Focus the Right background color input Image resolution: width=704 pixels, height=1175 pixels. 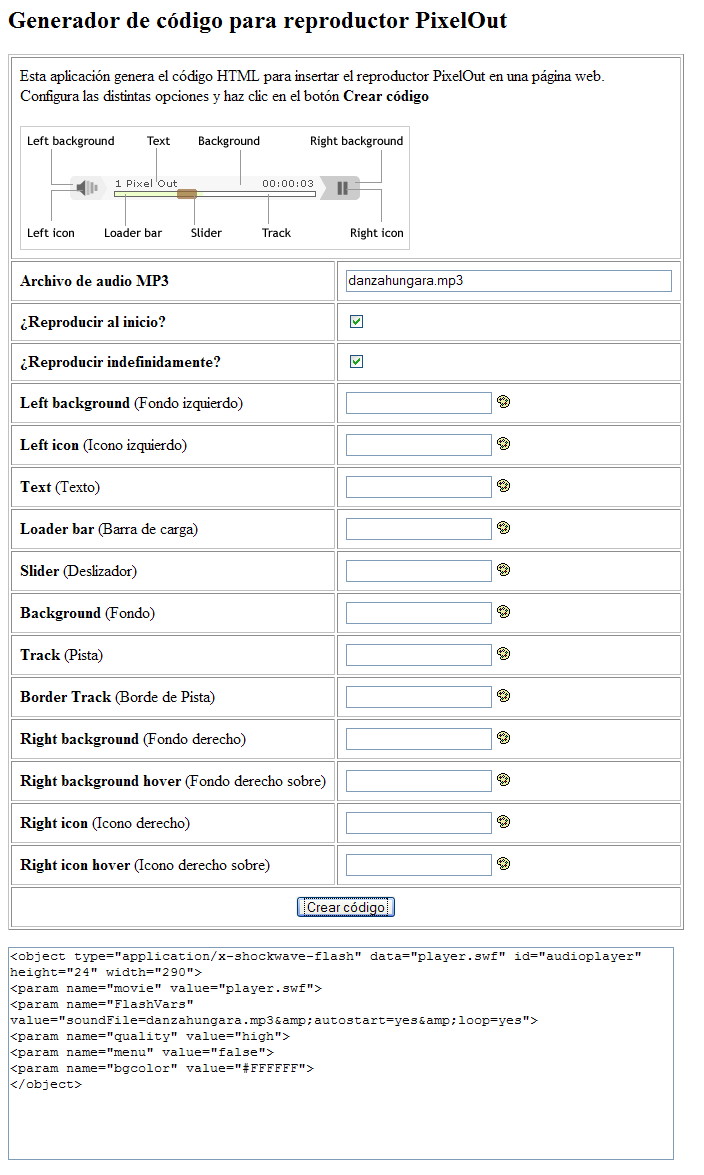[418, 739]
